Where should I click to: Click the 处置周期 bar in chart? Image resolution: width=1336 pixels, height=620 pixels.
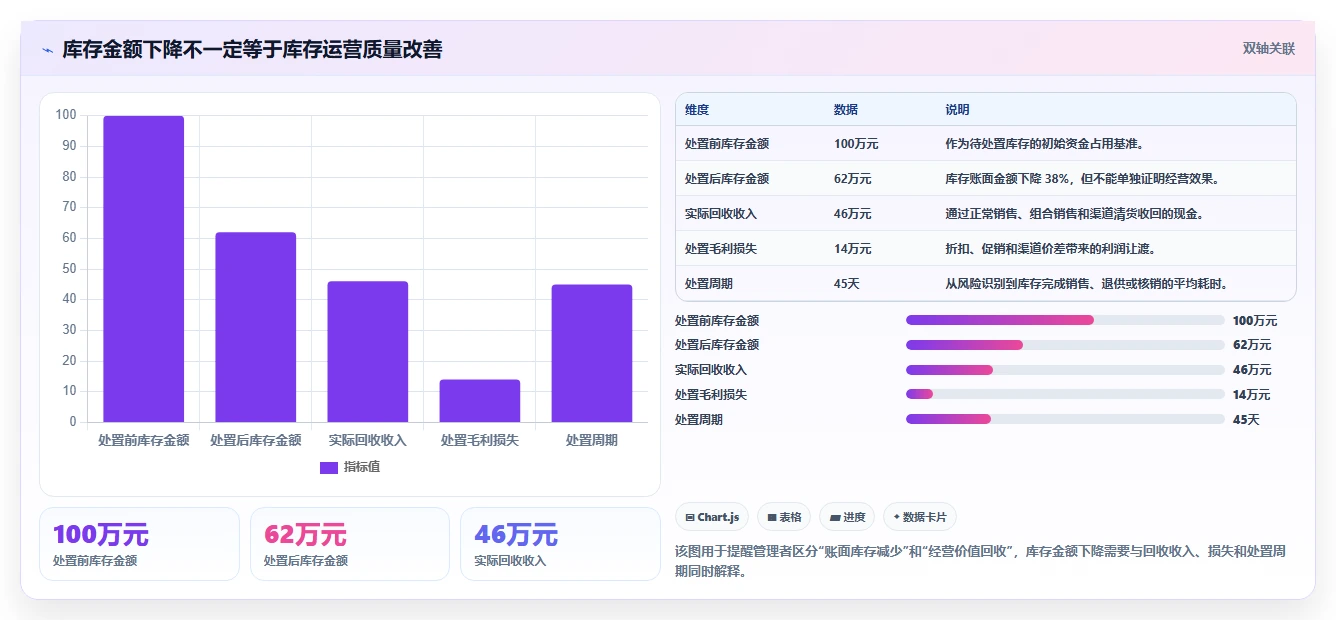[x=592, y=353]
